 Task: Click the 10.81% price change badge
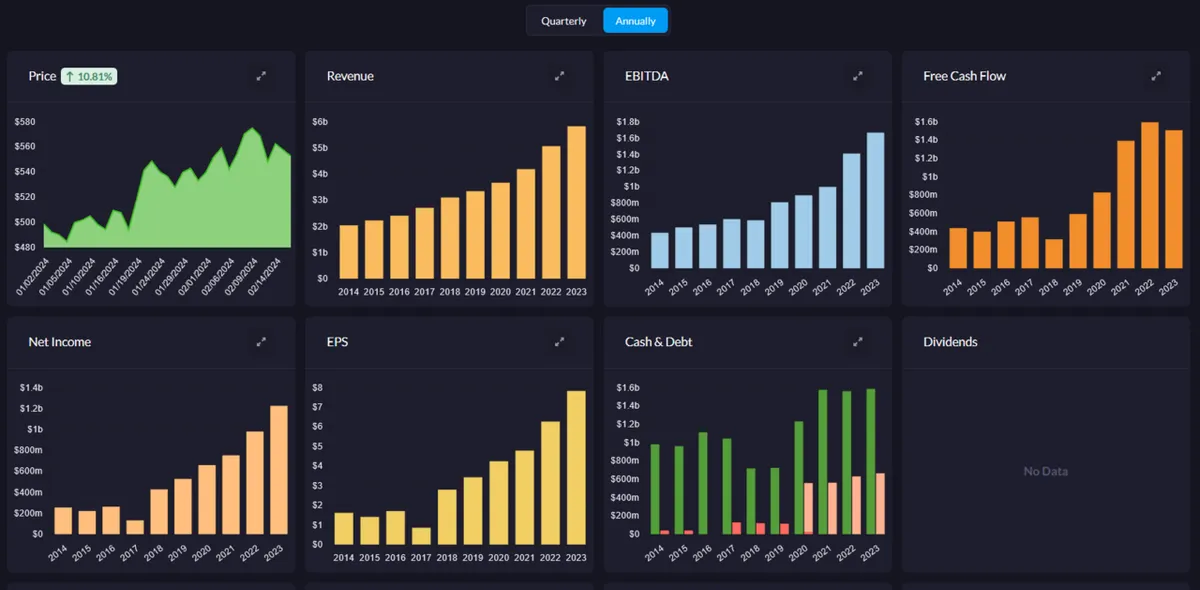coord(89,76)
